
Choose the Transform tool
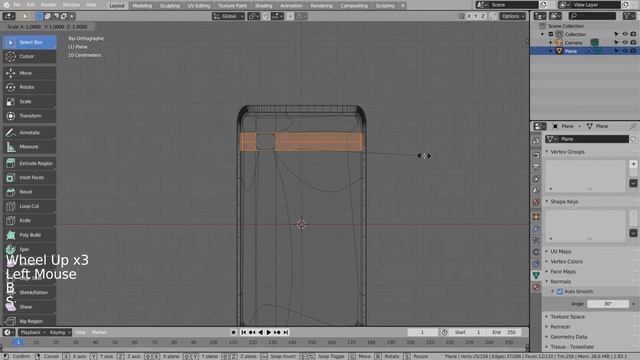point(29,116)
